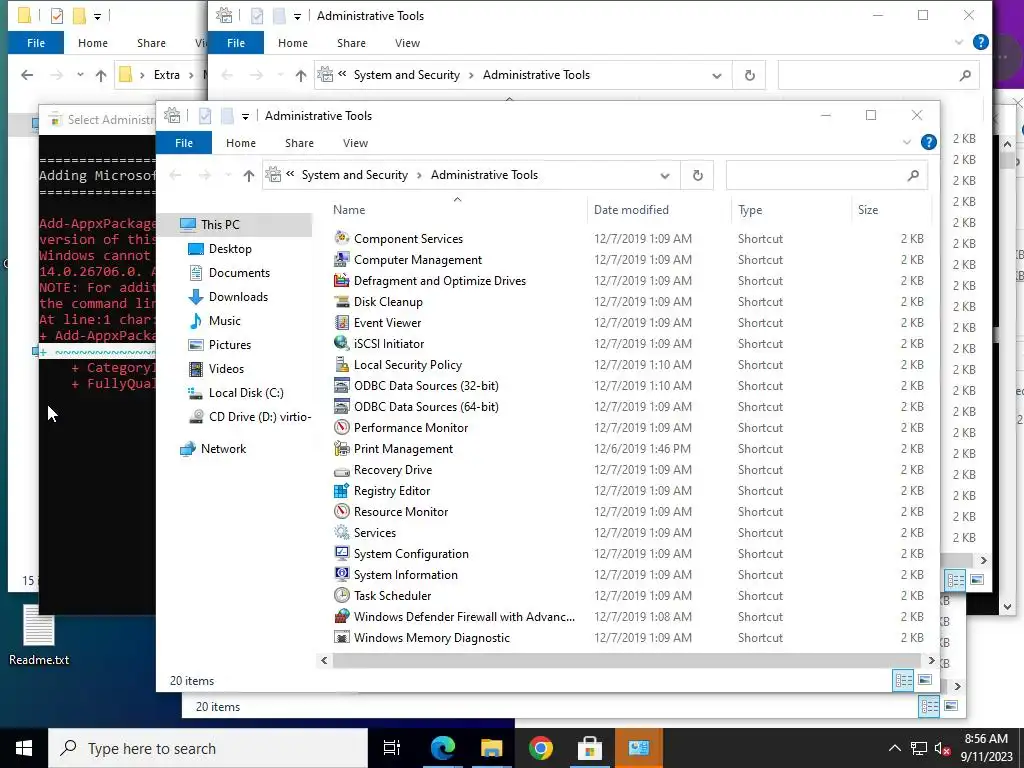Click Help icon in front Administrative Tools window
The image size is (1024, 768).
tap(928, 142)
